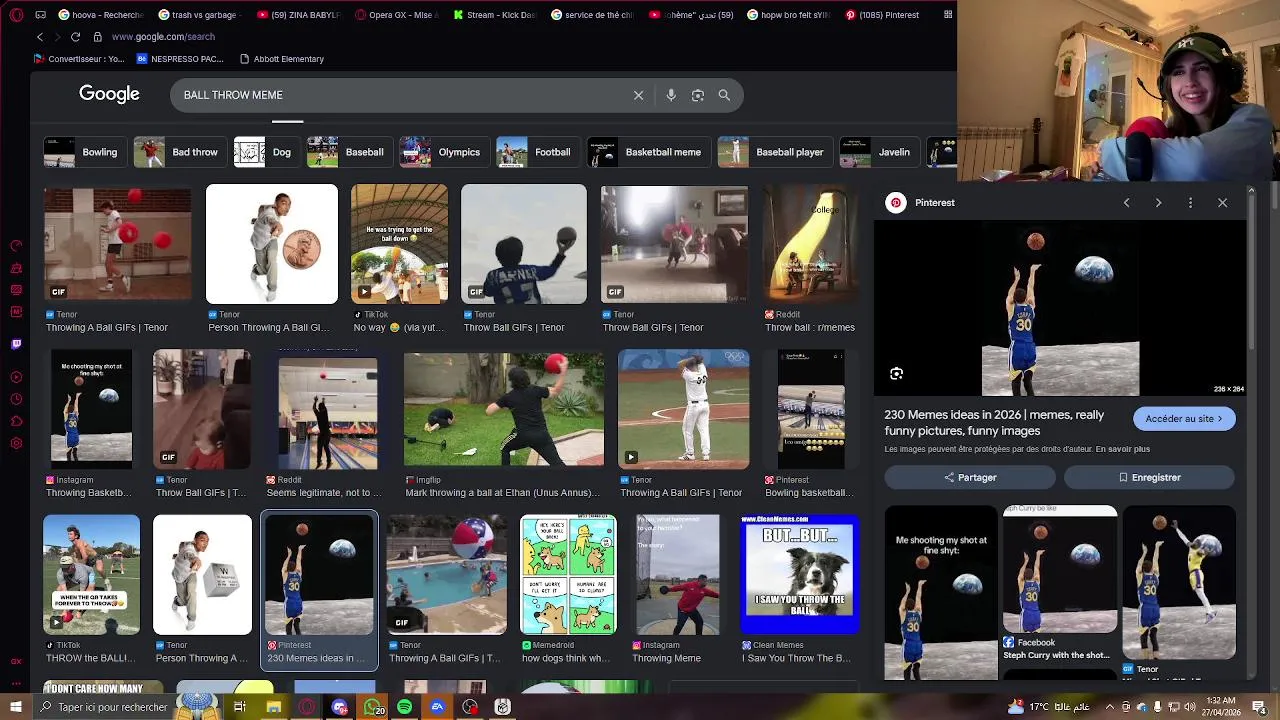Click the site lock icon in address bar

coord(97,37)
